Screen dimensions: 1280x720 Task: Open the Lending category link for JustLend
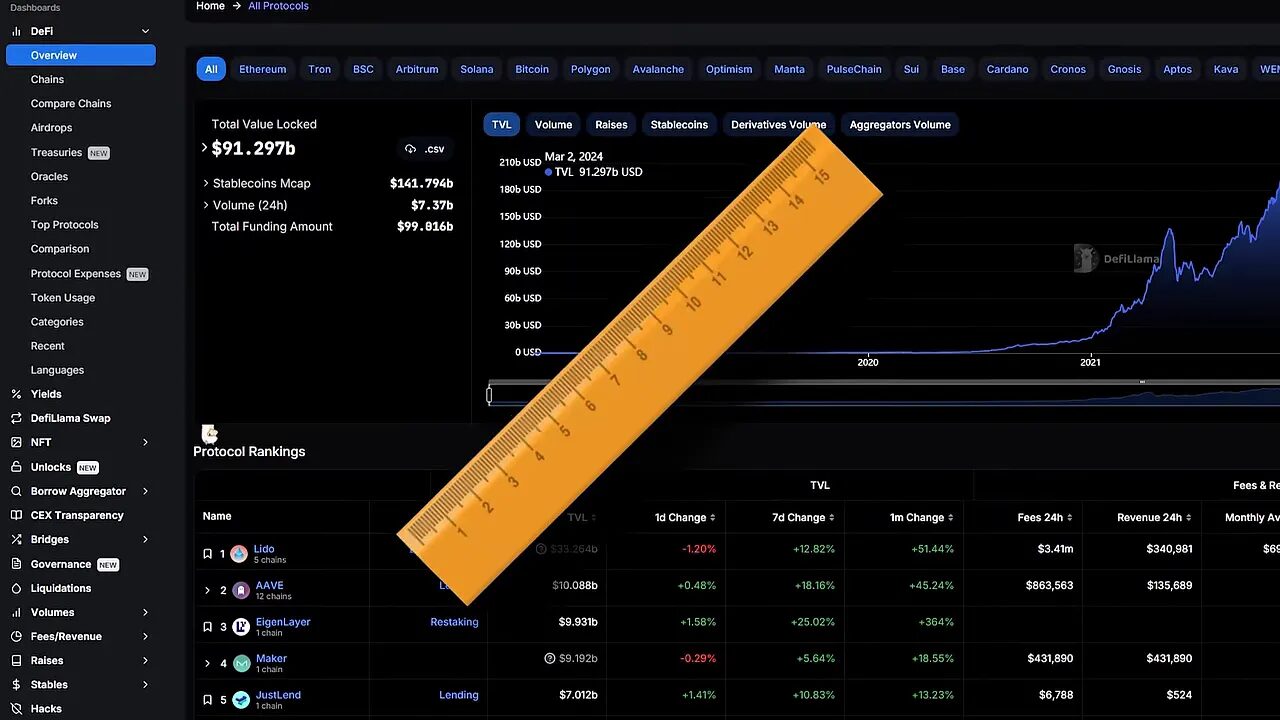(x=459, y=695)
